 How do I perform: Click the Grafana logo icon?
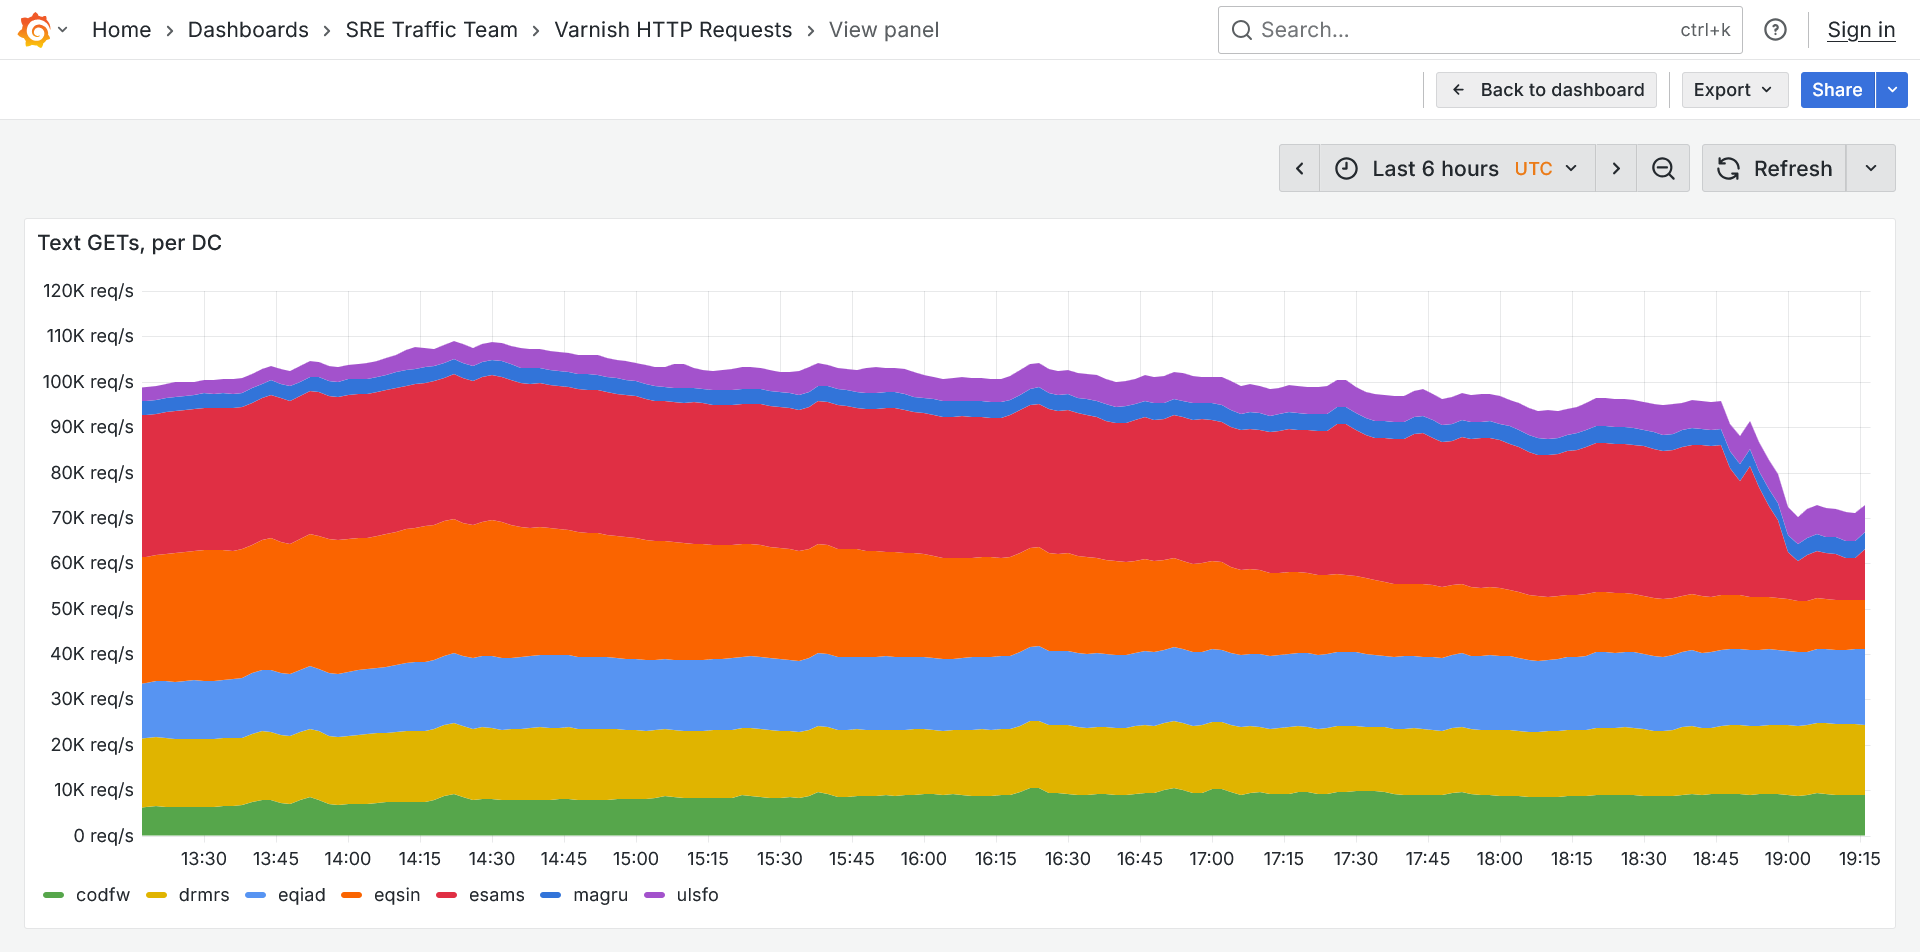click(x=34, y=30)
